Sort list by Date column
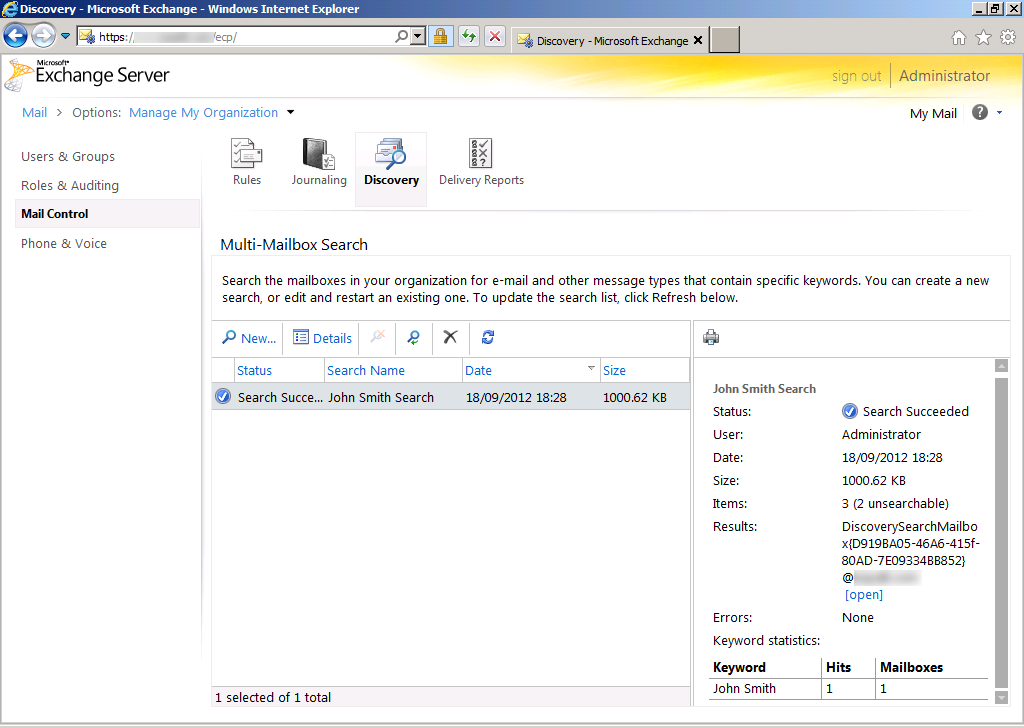 (531, 370)
